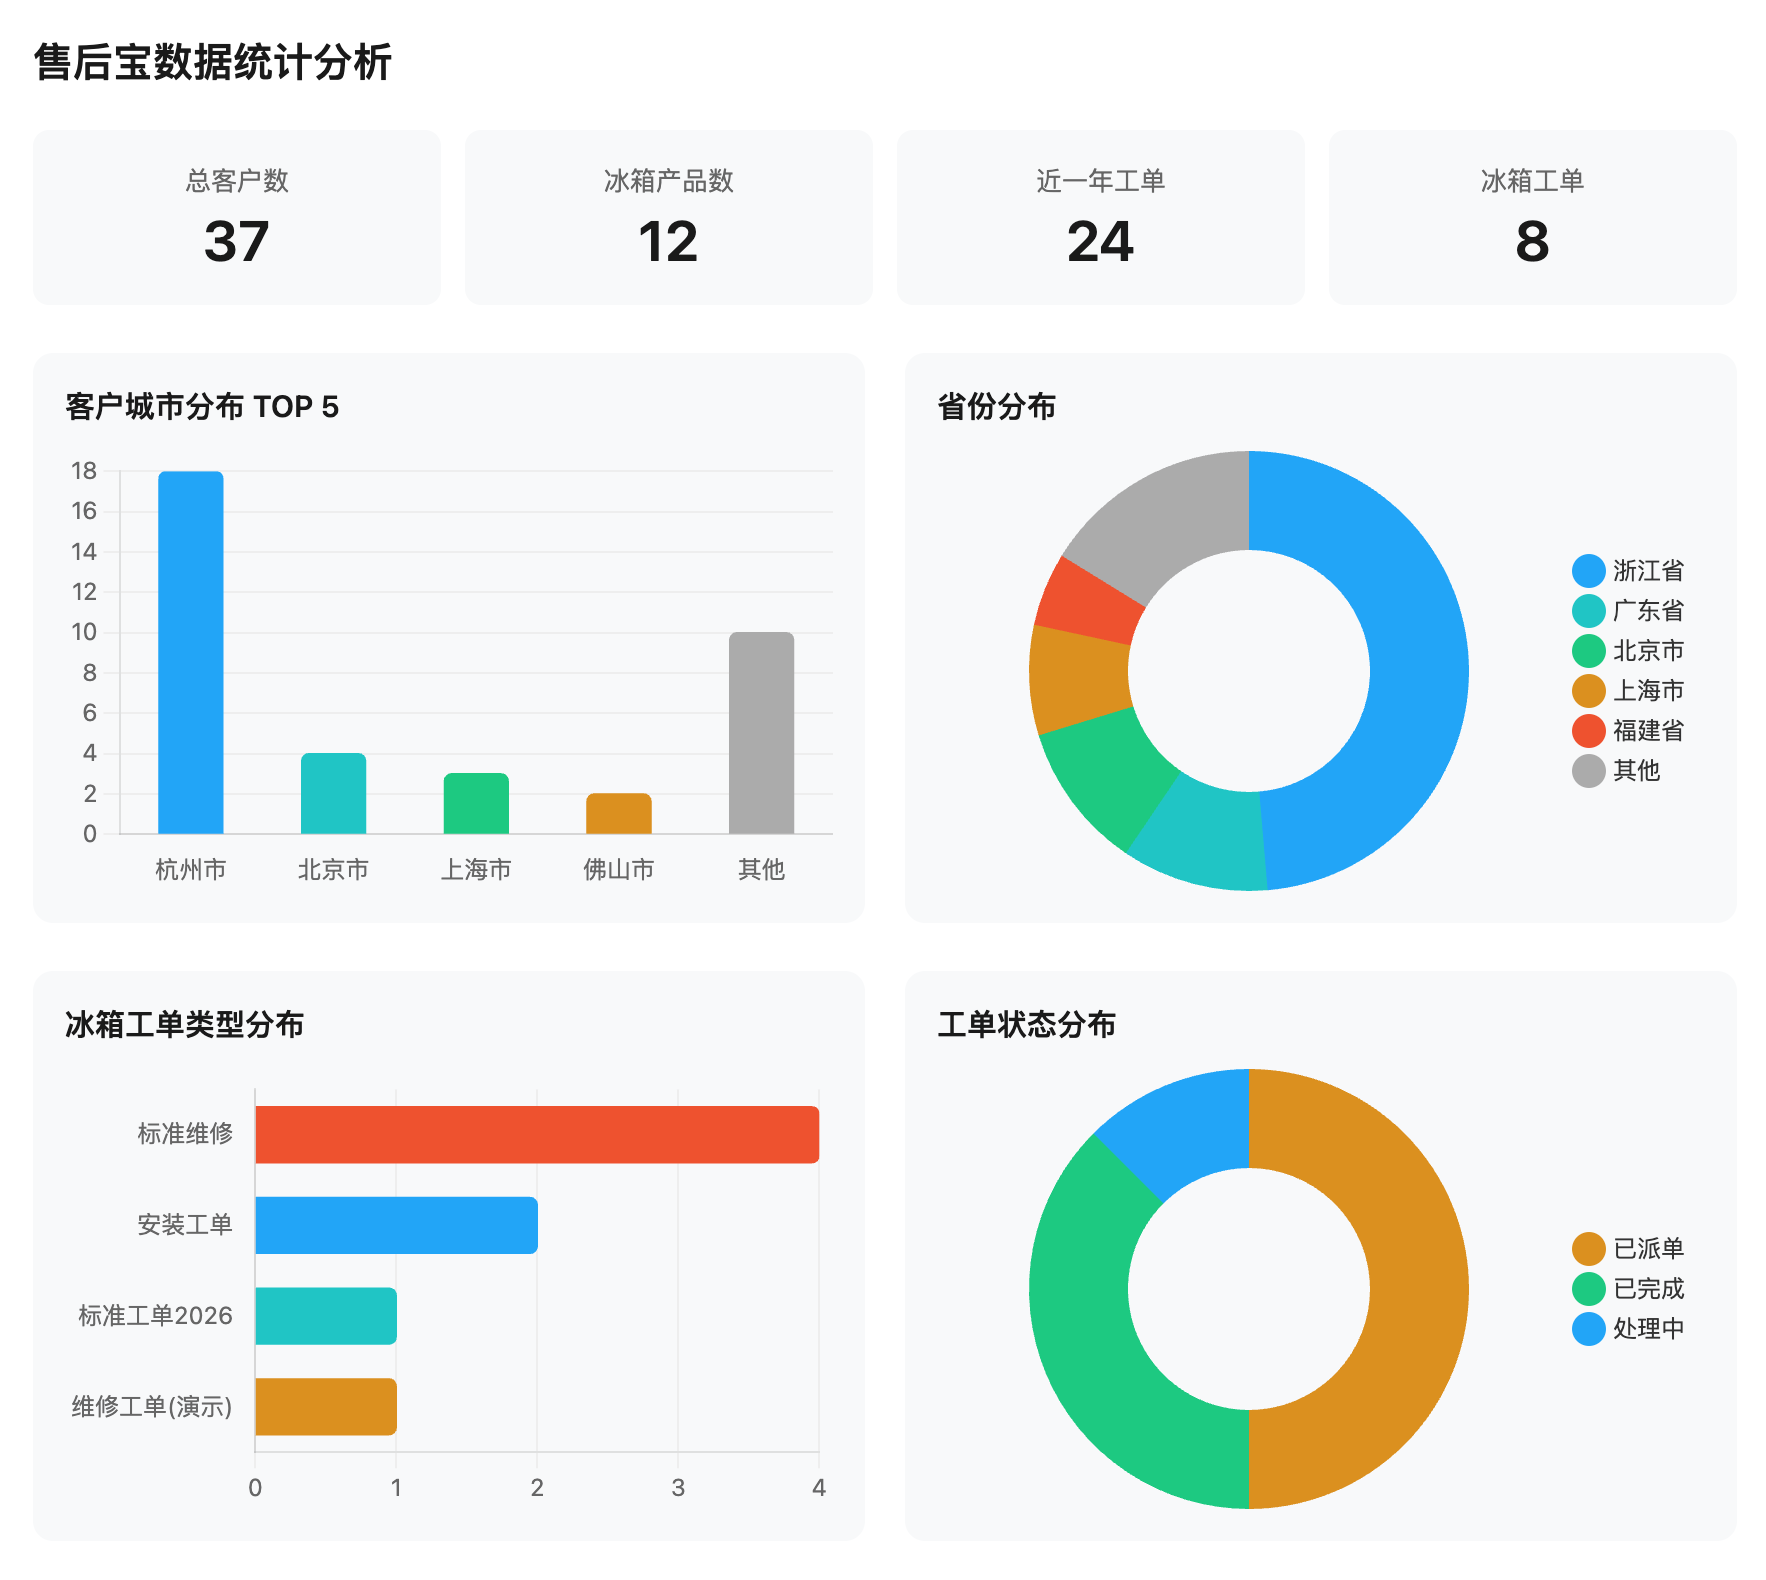Click the blue 杭州市 bar in city chart
The width and height of the screenshot is (1766, 1580).
click(191, 652)
